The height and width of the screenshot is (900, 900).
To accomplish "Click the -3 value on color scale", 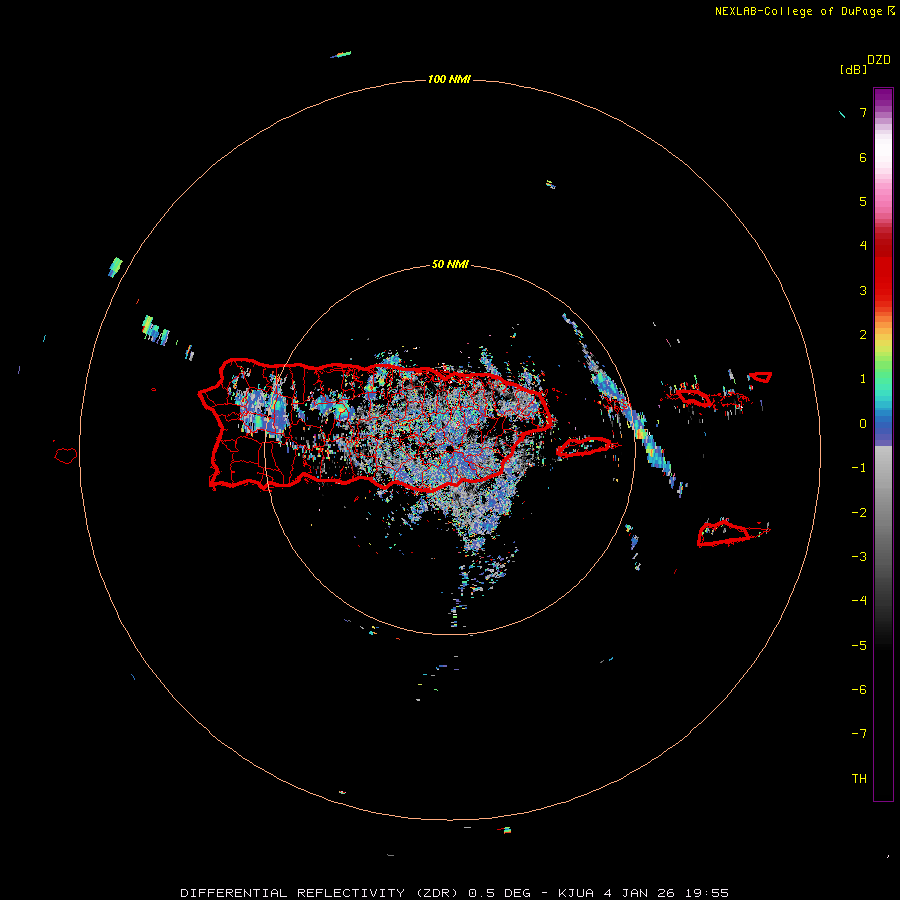I will click(859, 557).
